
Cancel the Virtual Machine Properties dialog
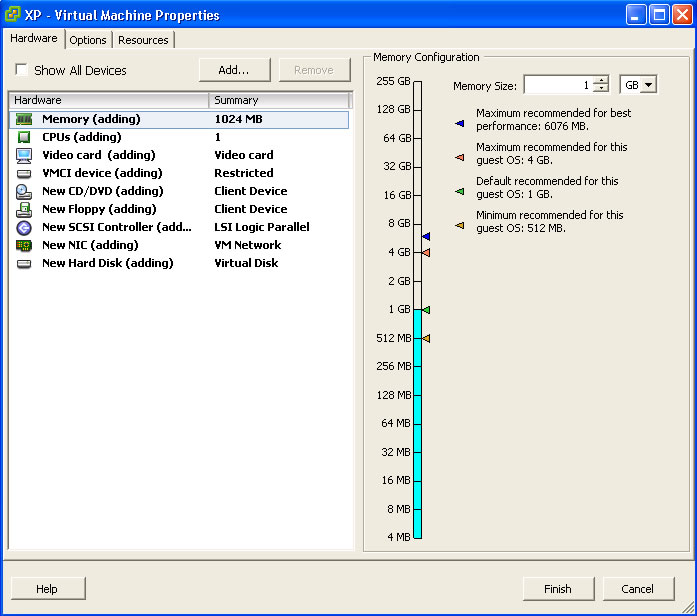click(x=638, y=589)
